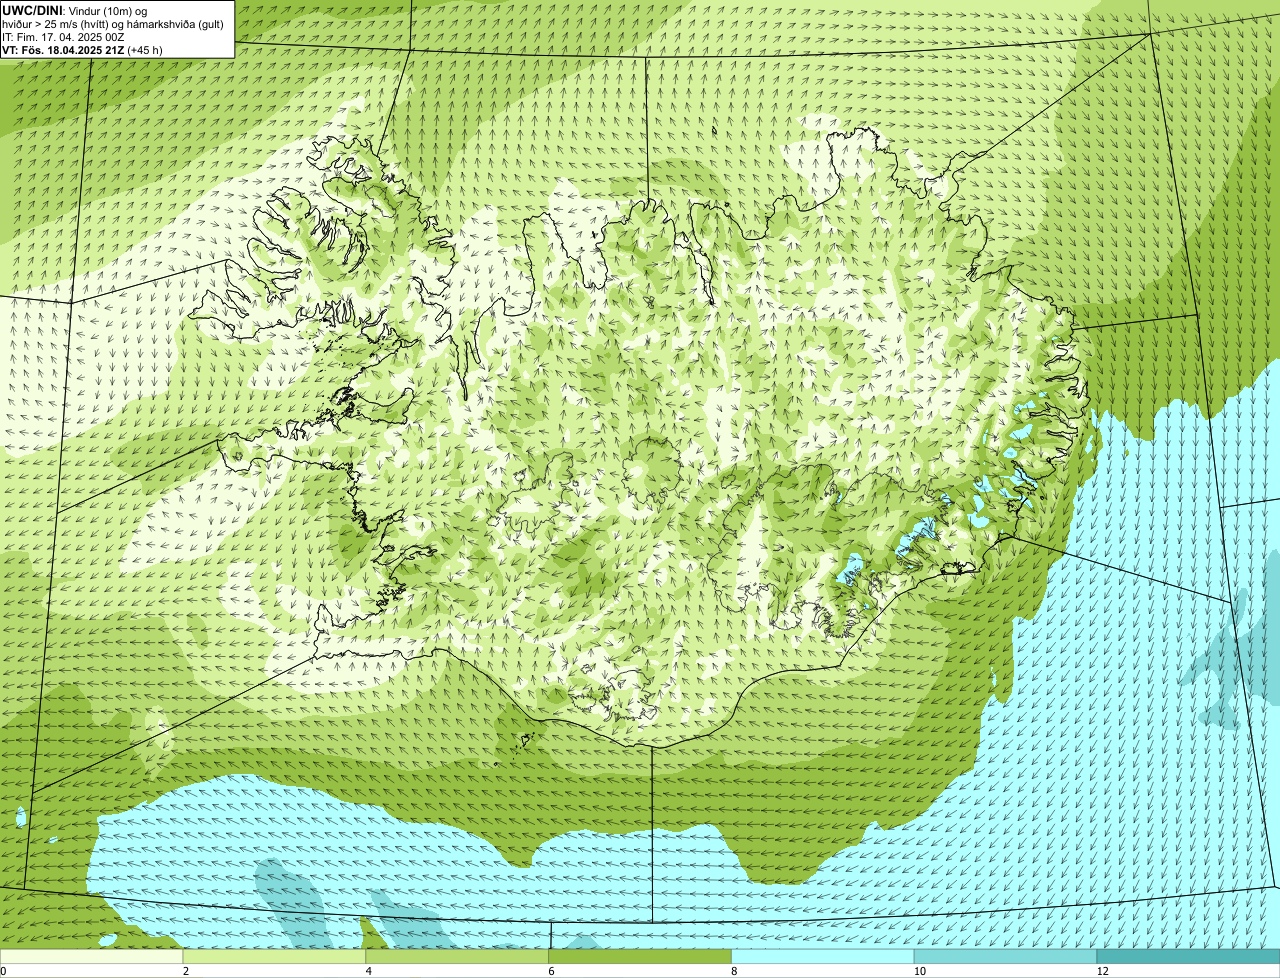Click the teal 10–12 legend color segment
The width and height of the screenshot is (1280, 978).
tap(1006, 957)
